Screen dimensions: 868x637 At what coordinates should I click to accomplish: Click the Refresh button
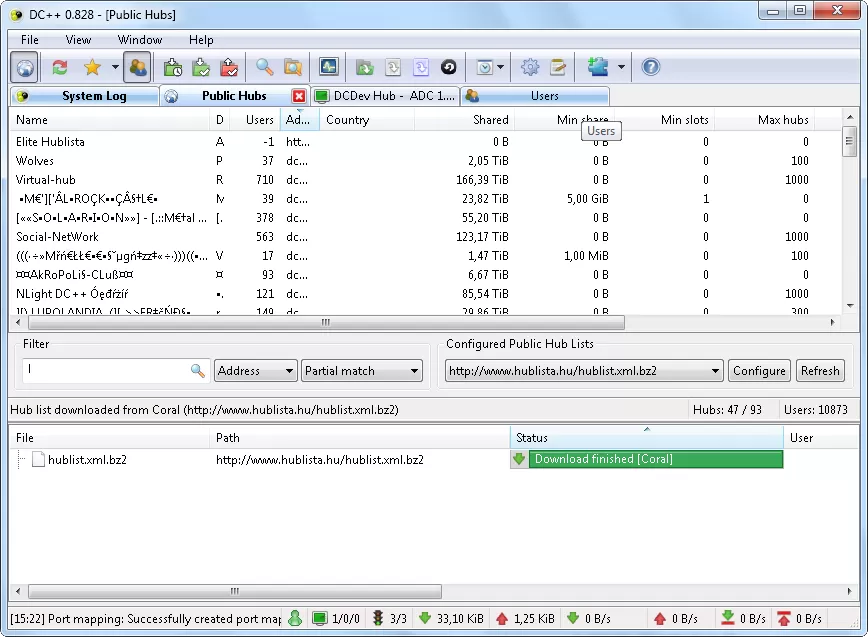(820, 370)
